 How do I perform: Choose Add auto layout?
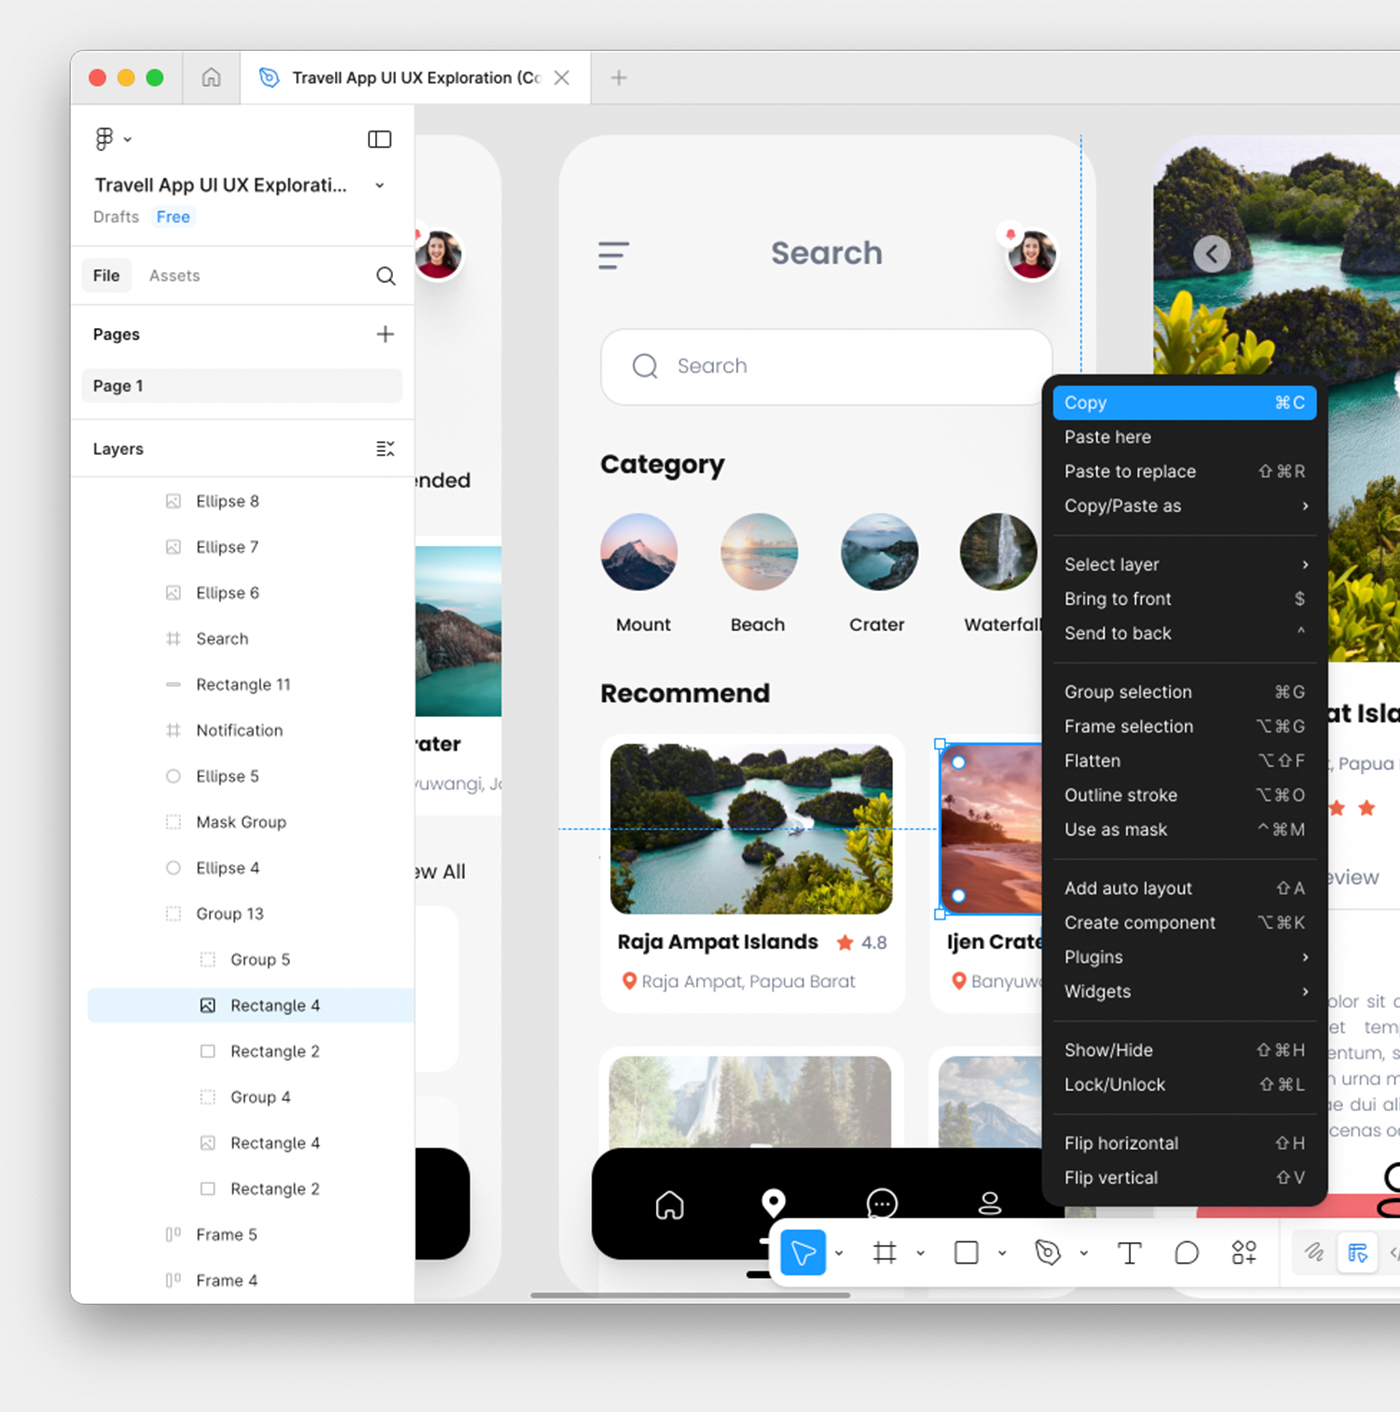[x=1184, y=888]
